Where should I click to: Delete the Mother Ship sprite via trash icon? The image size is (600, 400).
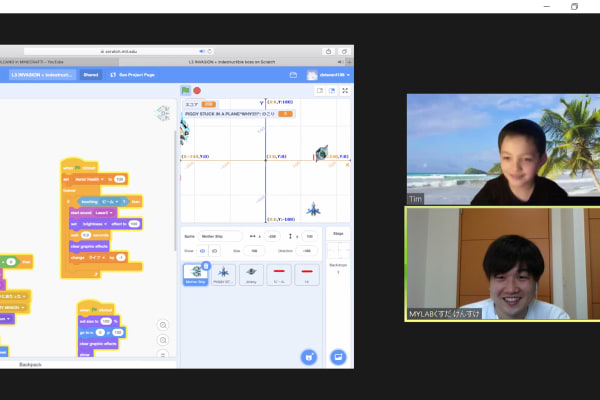click(x=206, y=266)
